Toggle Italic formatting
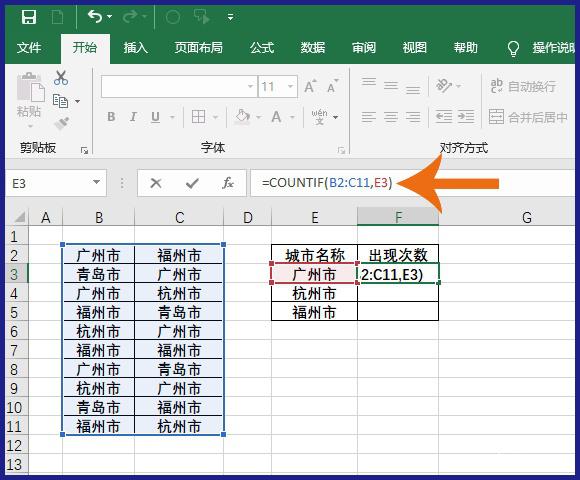The height and width of the screenshot is (480, 580). pos(133,117)
